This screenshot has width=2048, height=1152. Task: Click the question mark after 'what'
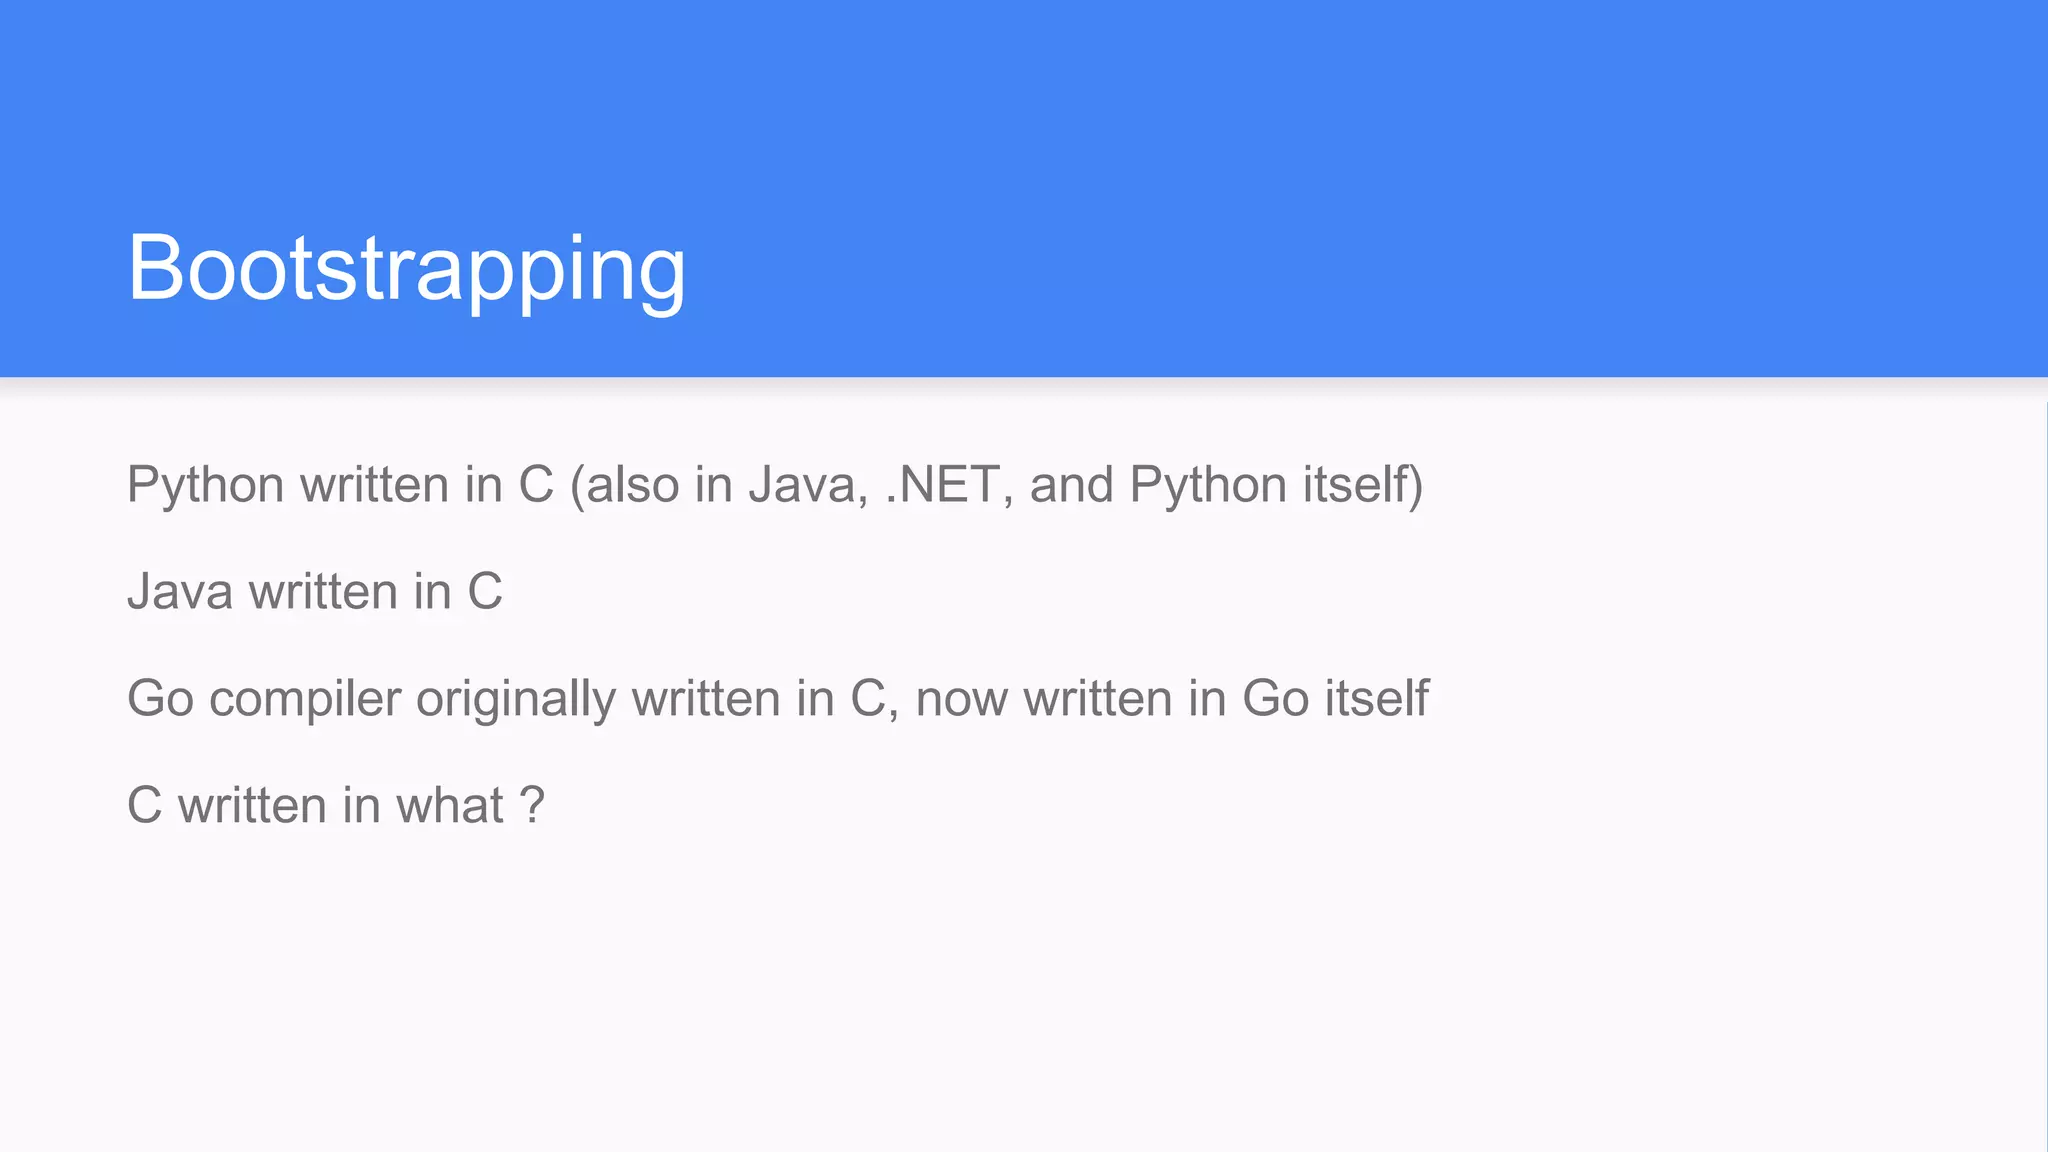tap(533, 804)
